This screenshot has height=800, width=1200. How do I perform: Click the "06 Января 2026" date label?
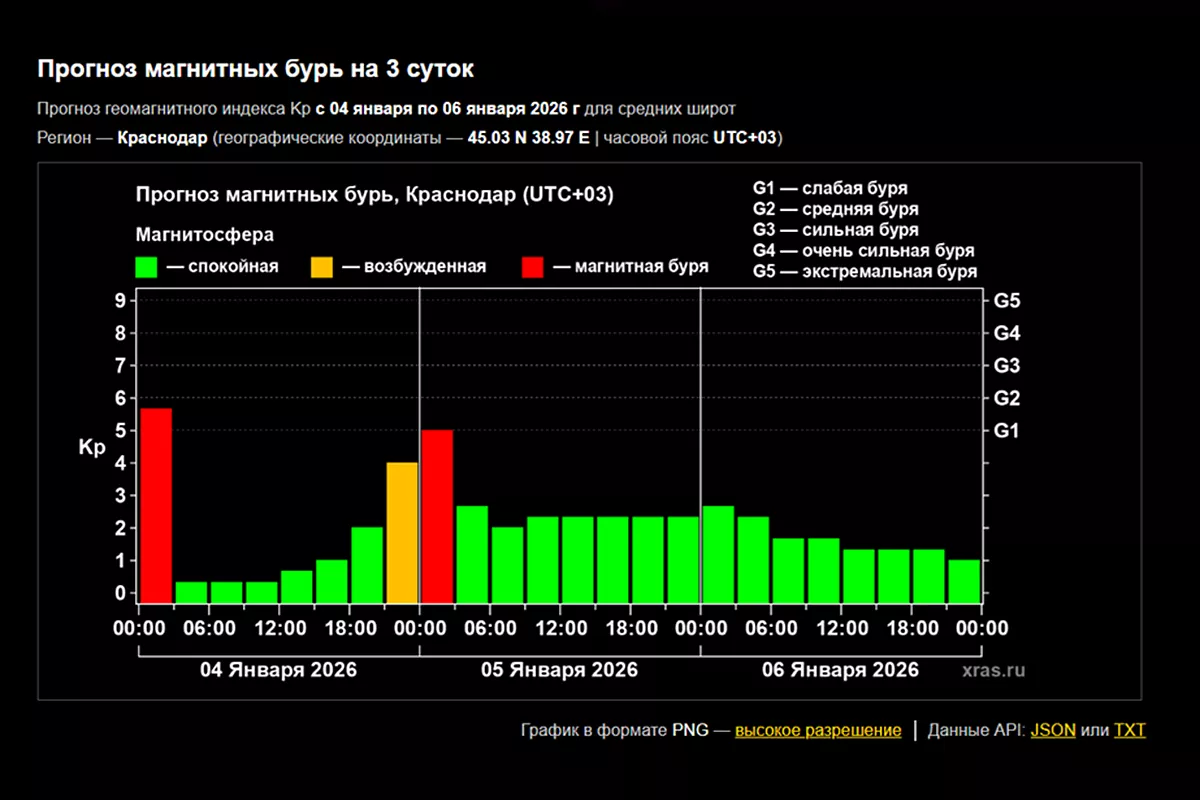tap(840, 670)
